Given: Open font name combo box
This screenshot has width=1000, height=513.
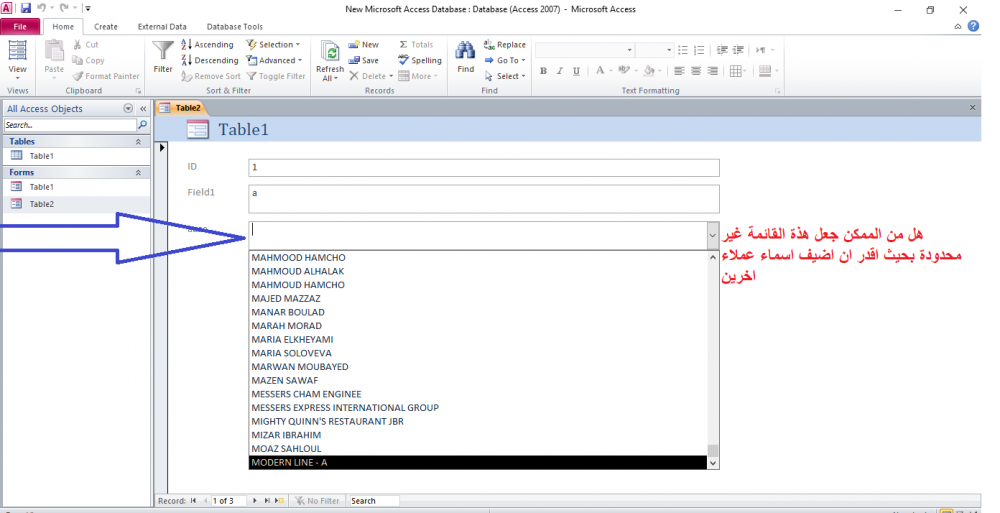Looking at the screenshot, I should click(585, 50).
